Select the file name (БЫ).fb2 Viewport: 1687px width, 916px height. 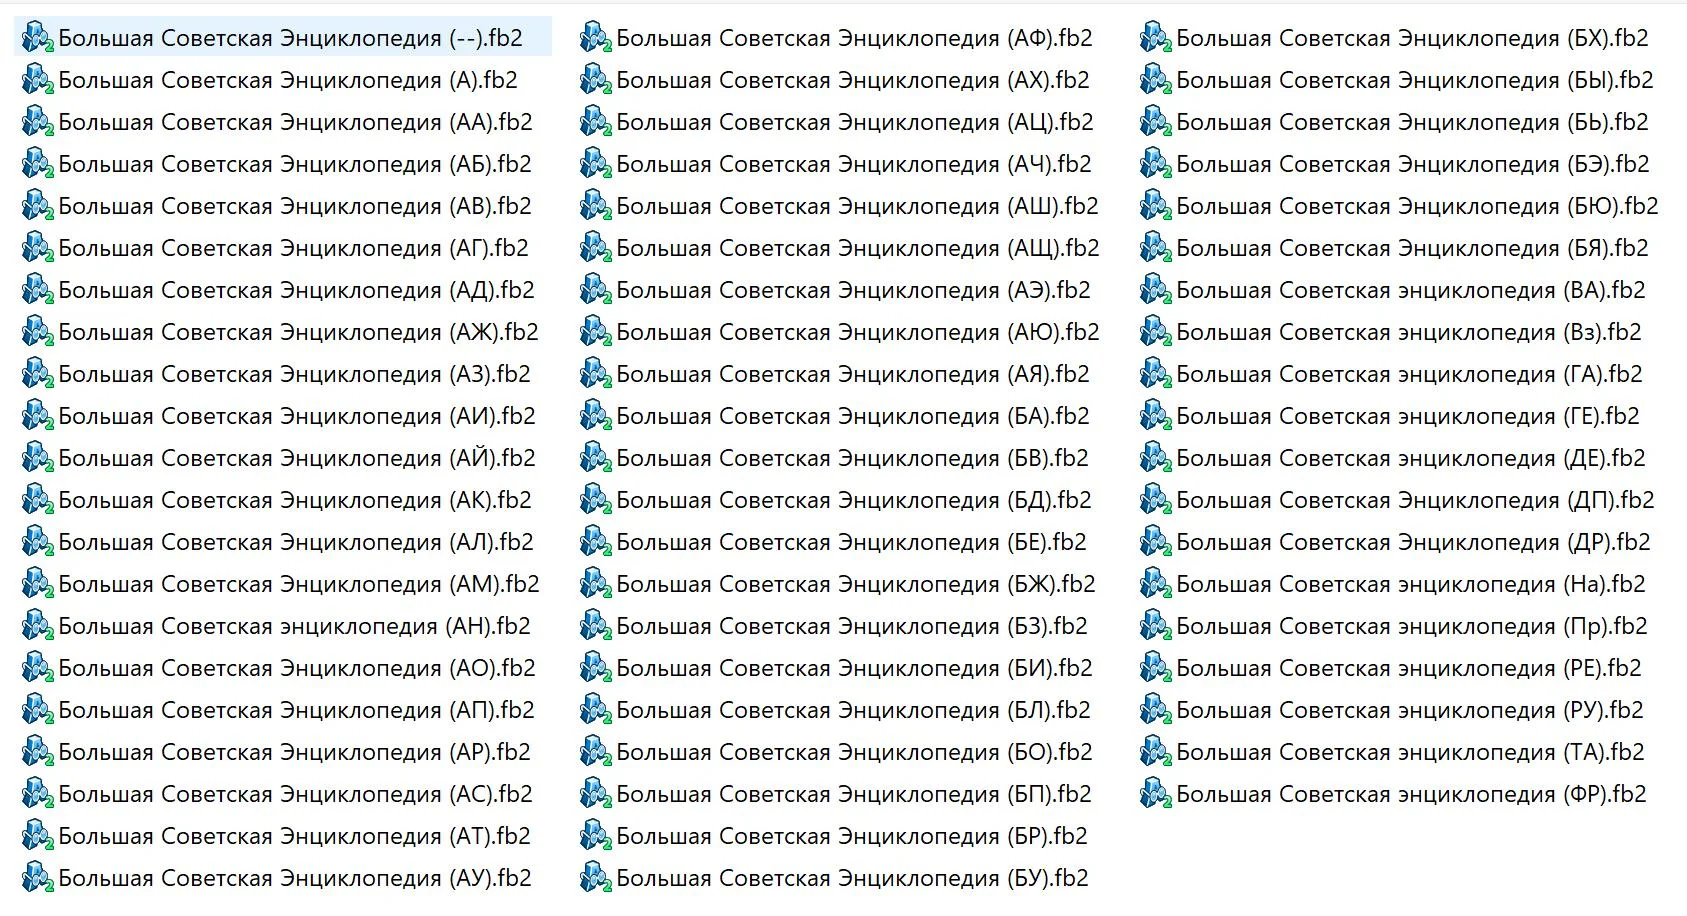click(x=1414, y=80)
